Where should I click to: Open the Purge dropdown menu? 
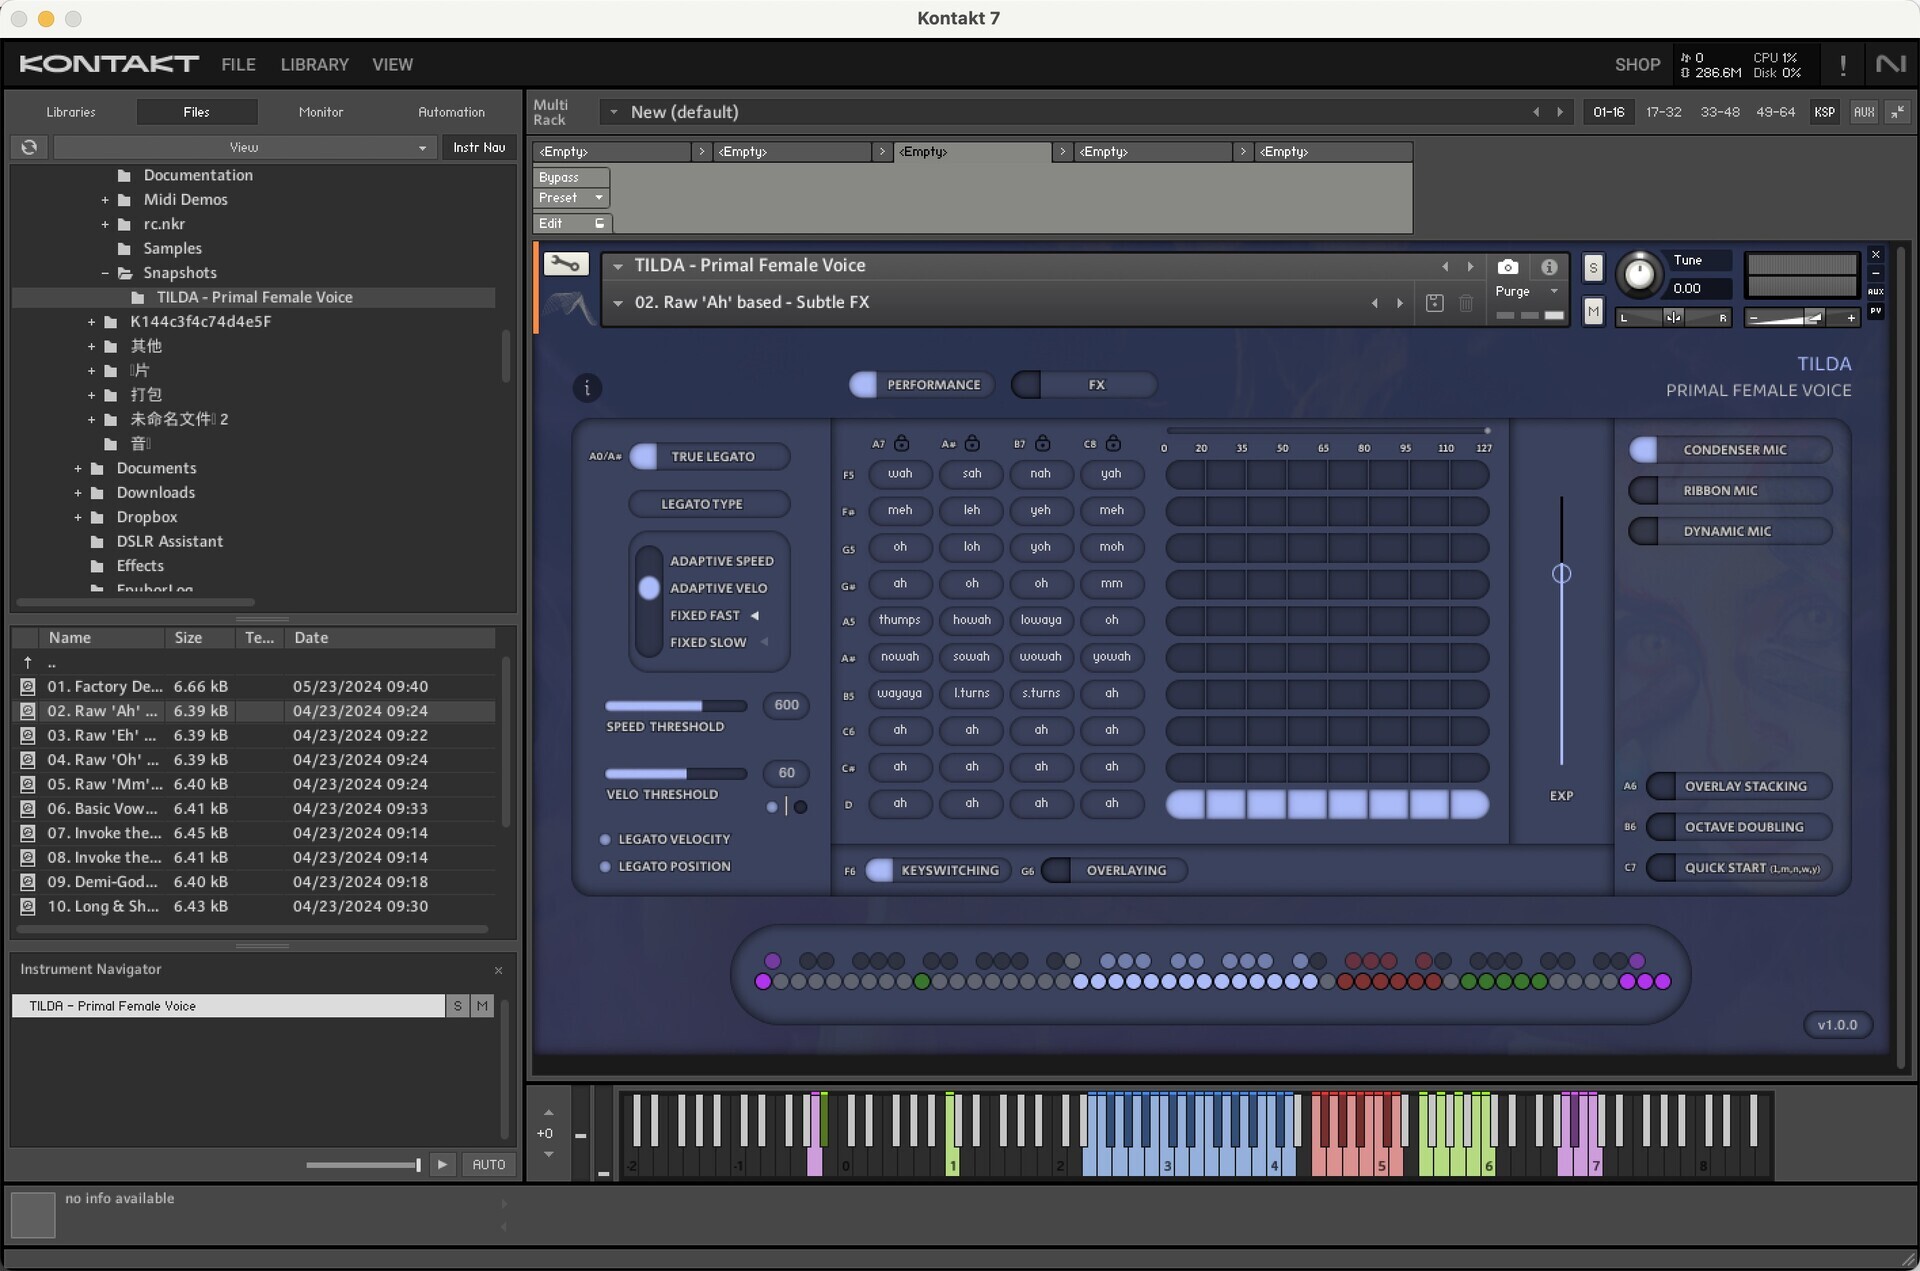(x=1526, y=291)
